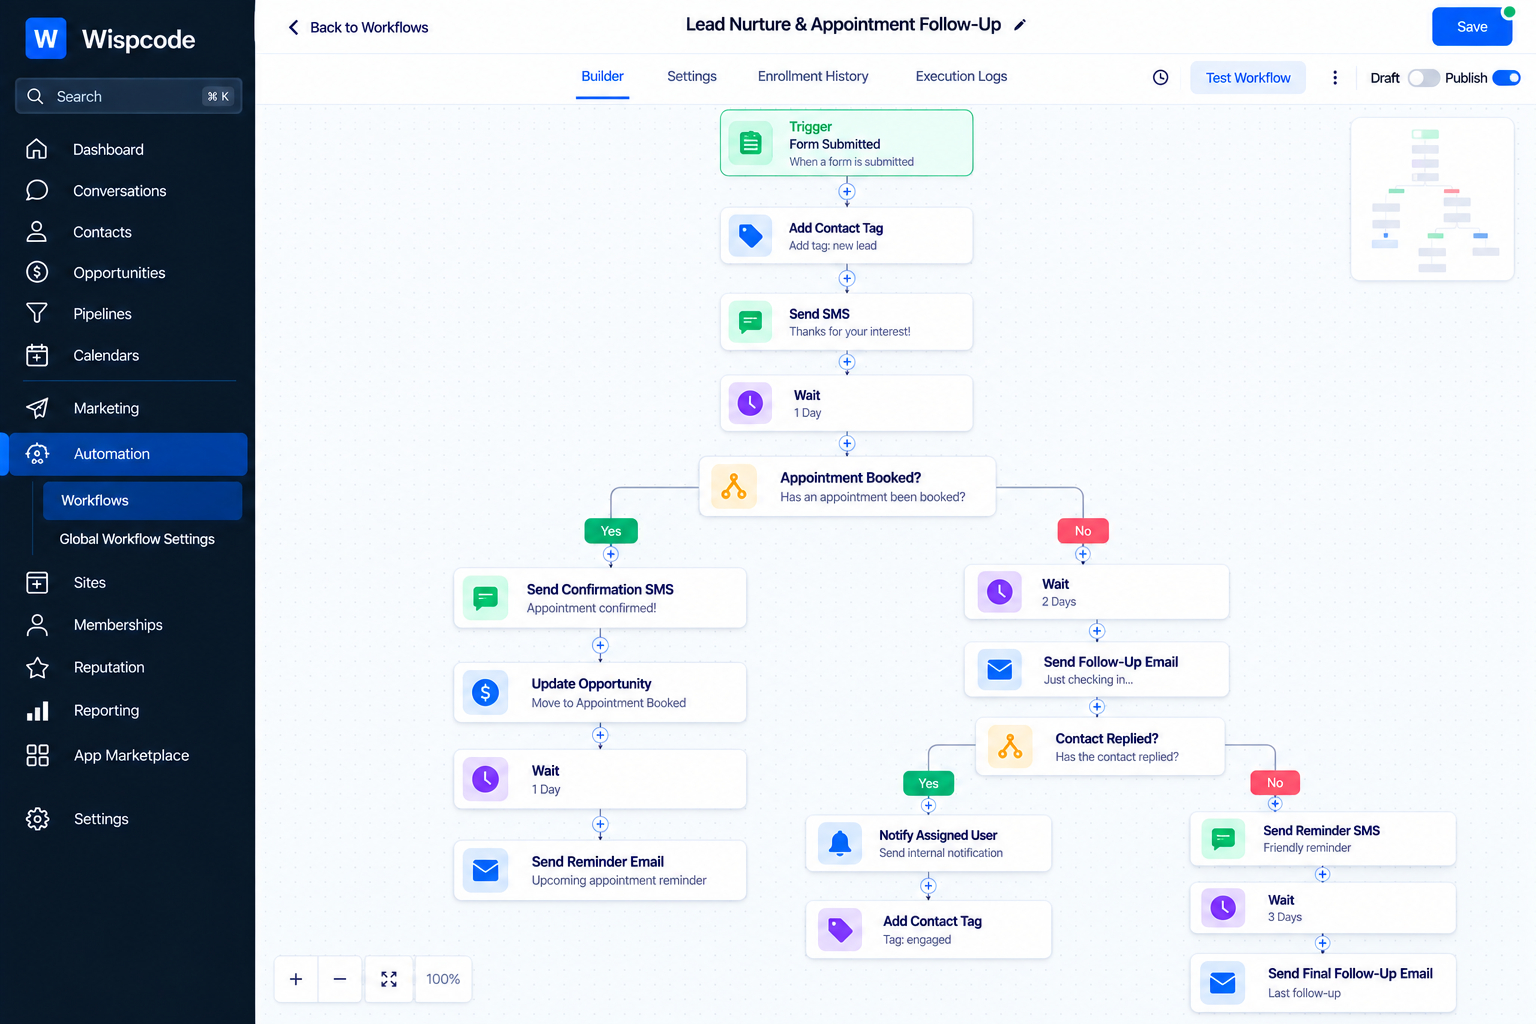Click the 100% zoom level indicator
The image size is (1536, 1024).
(x=443, y=979)
